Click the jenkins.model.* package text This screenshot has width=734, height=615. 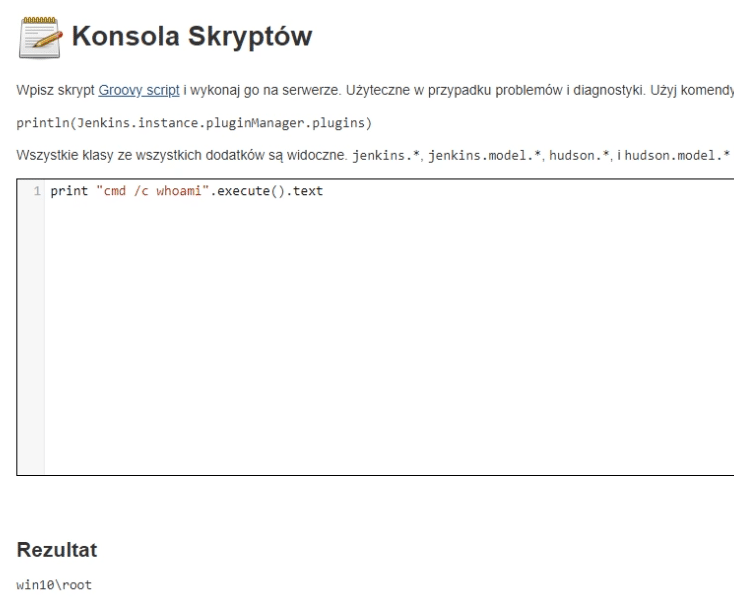[x=485, y=155]
